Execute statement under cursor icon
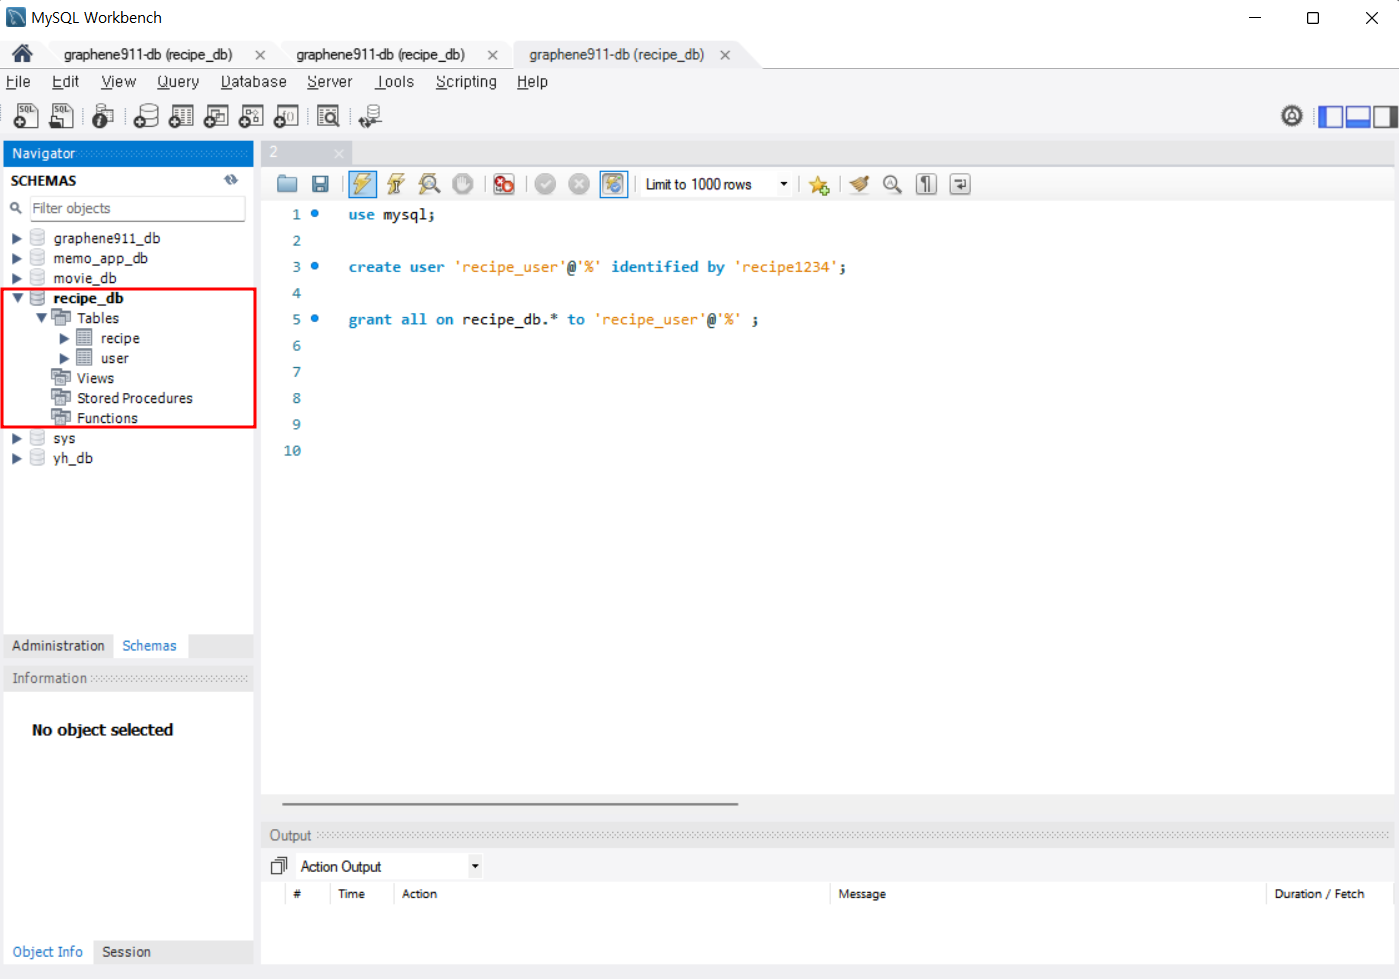The width and height of the screenshot is (1399, 979). (396, 184)
